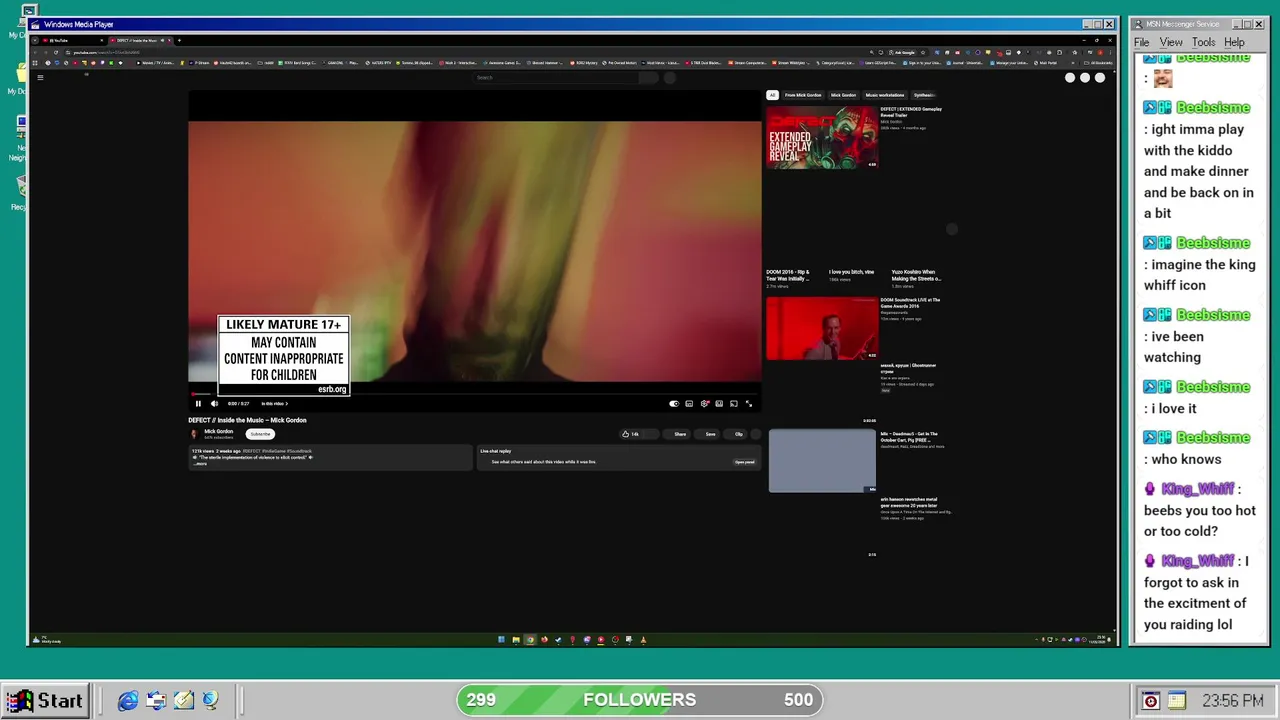Viewport: 1280px width, 720px height.
Task: Mute the video with the speaker icon
Action: coord(214,404)
